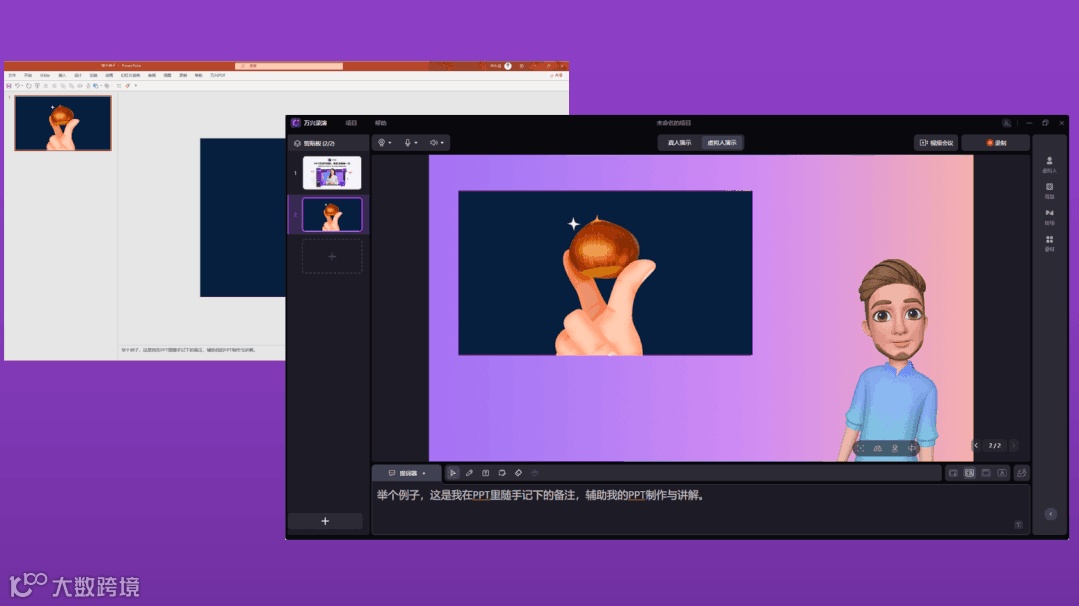Open the 提词器 teleprompter dropdown
The image size is (1079, 606).
(x=407, y=473)
